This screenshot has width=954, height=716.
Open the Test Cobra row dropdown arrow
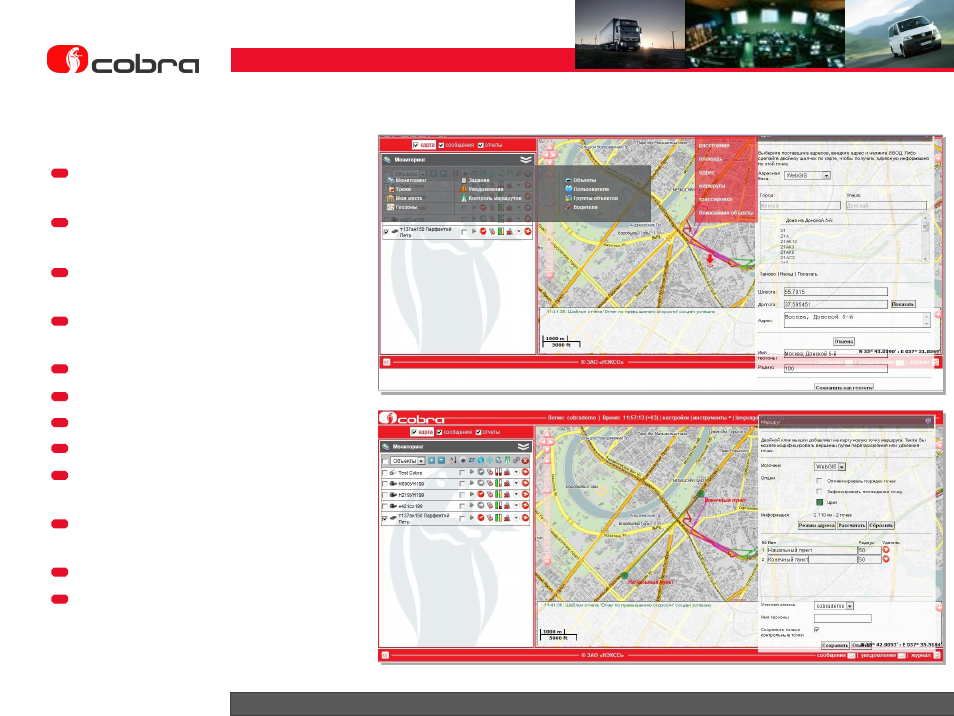coord(517,473)
